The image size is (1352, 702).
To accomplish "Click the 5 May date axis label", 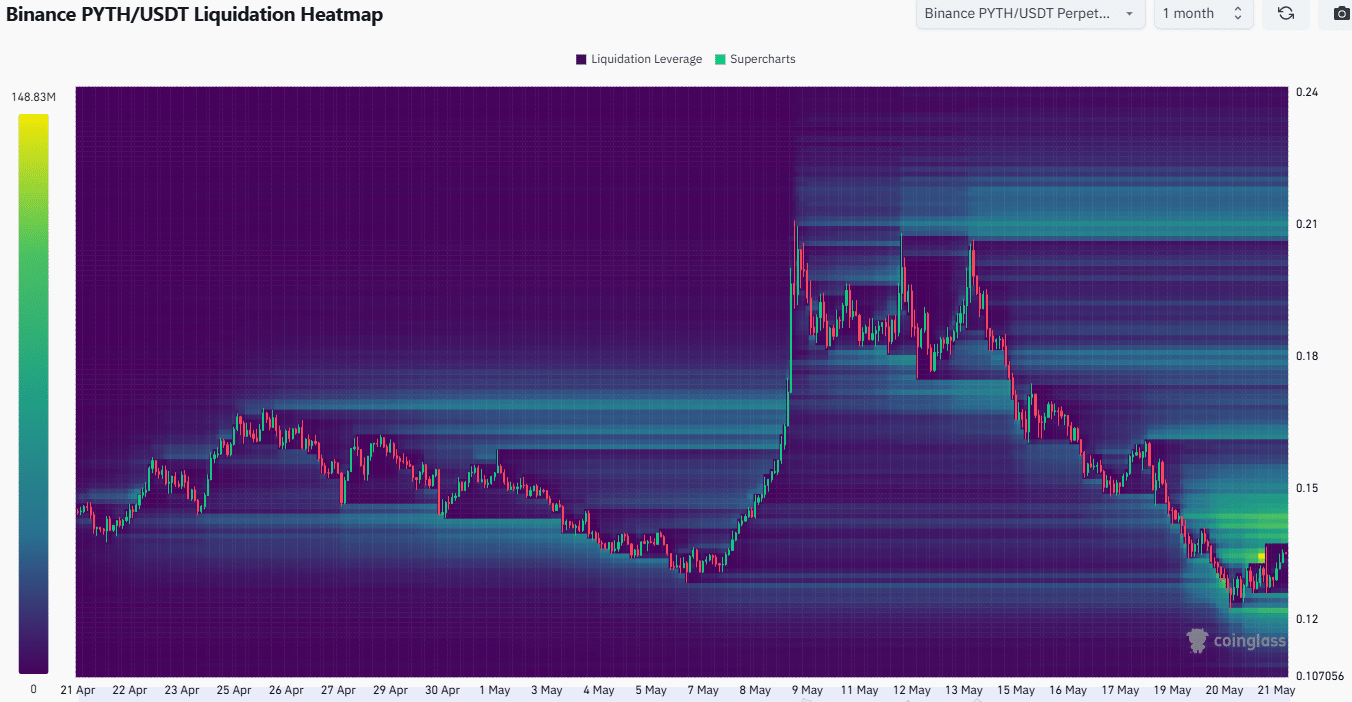I will click(650, 690).
